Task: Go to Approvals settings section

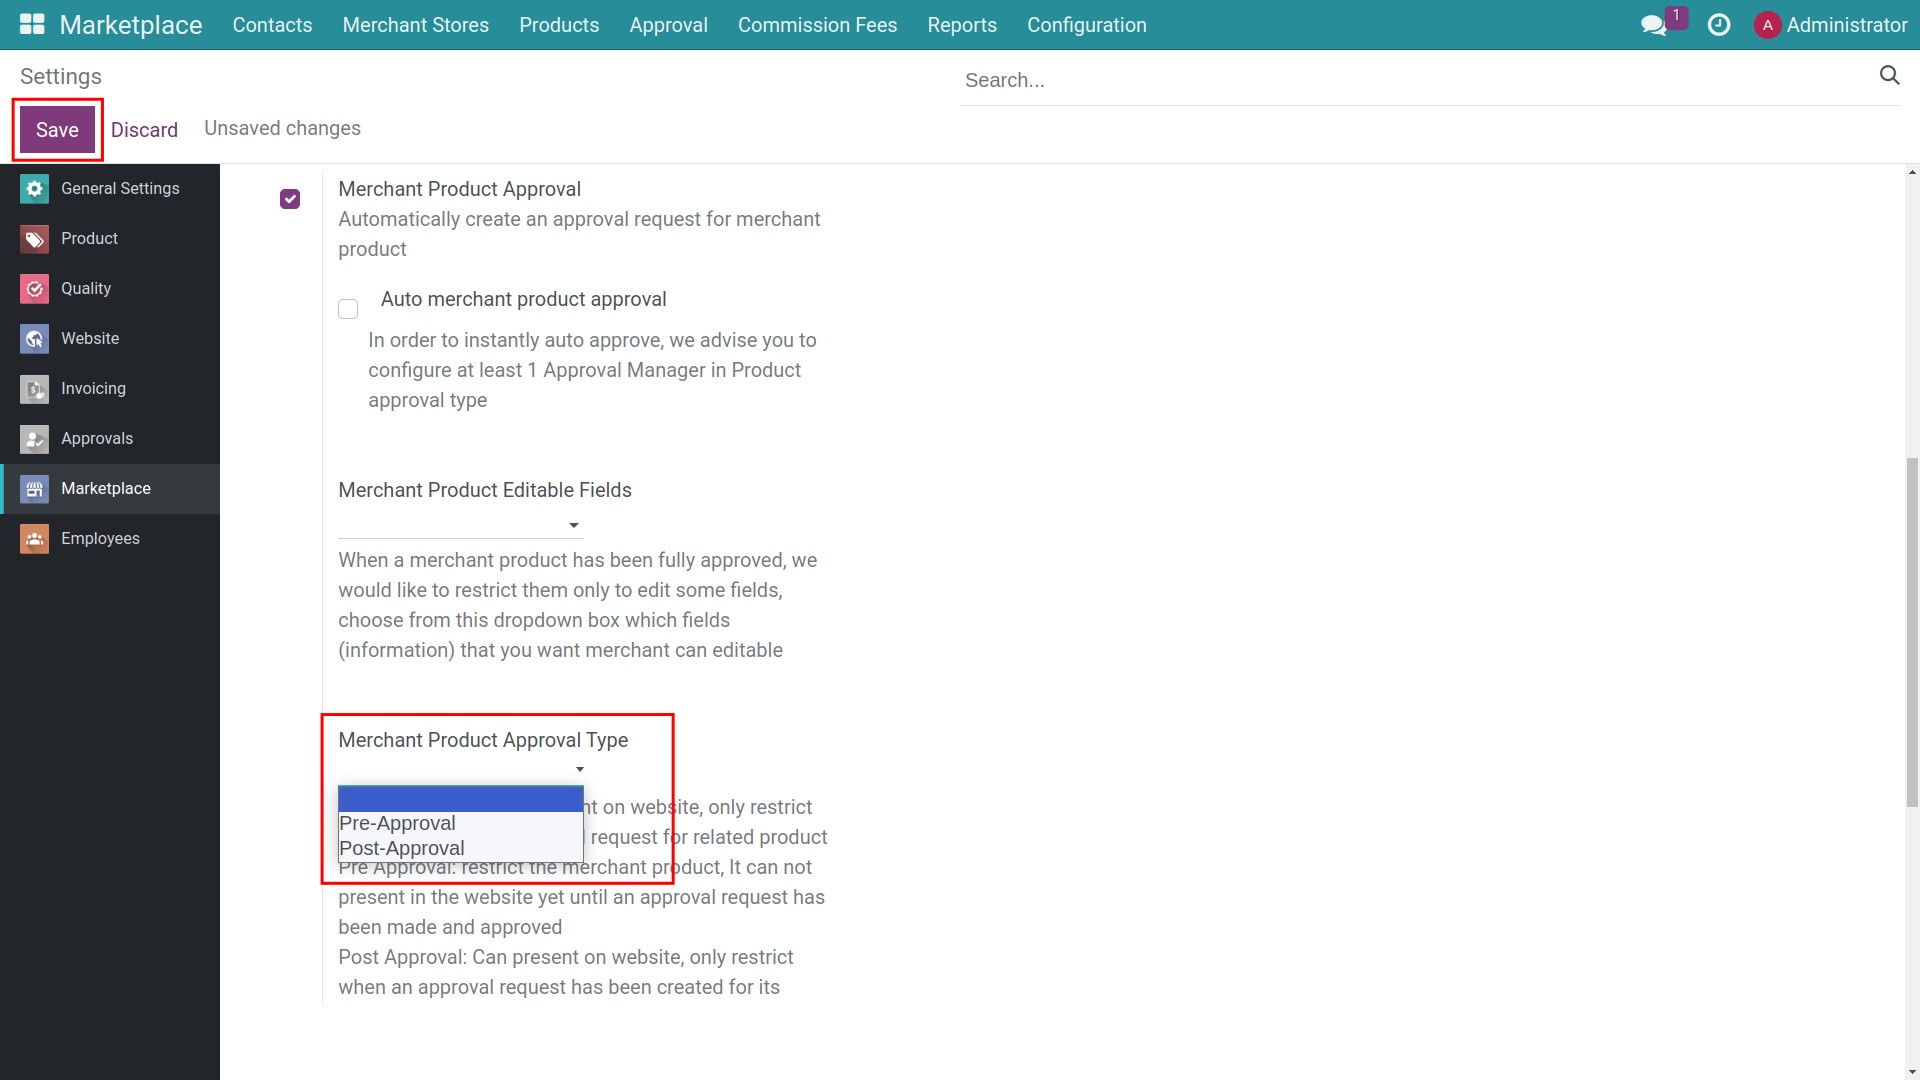Action: tap(110, 439)
